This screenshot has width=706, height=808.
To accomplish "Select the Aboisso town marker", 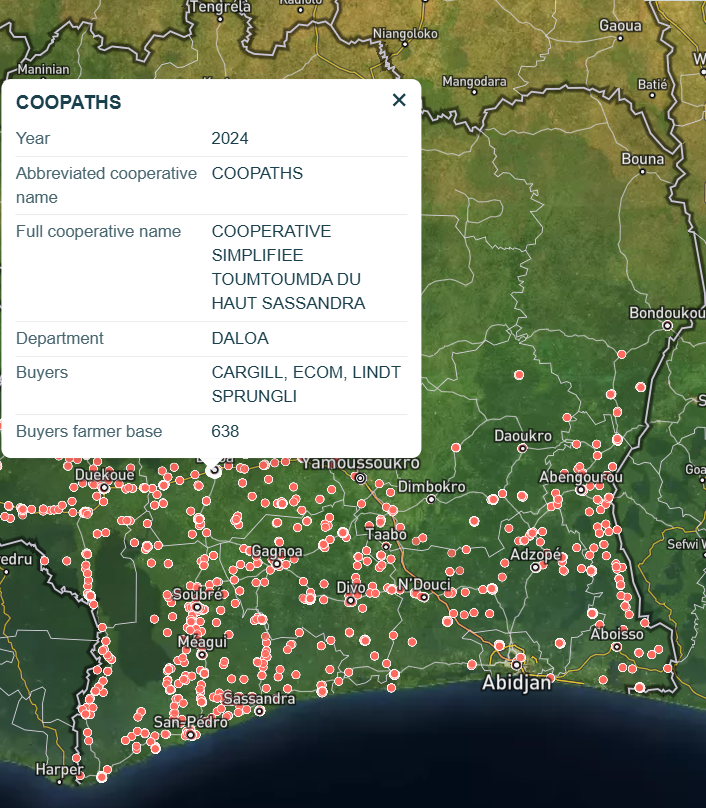I will [616, 647].
